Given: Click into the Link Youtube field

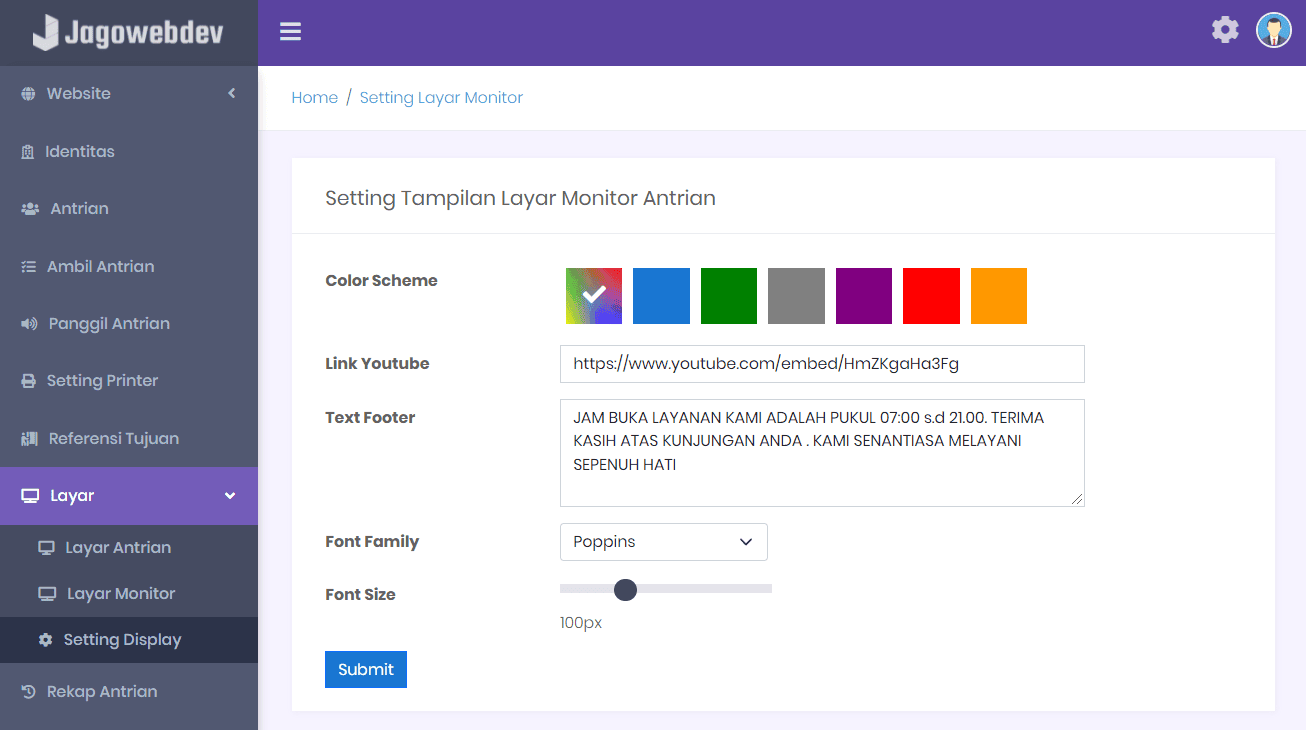Looking at the screenshot, I should click(x=821, y=364).
